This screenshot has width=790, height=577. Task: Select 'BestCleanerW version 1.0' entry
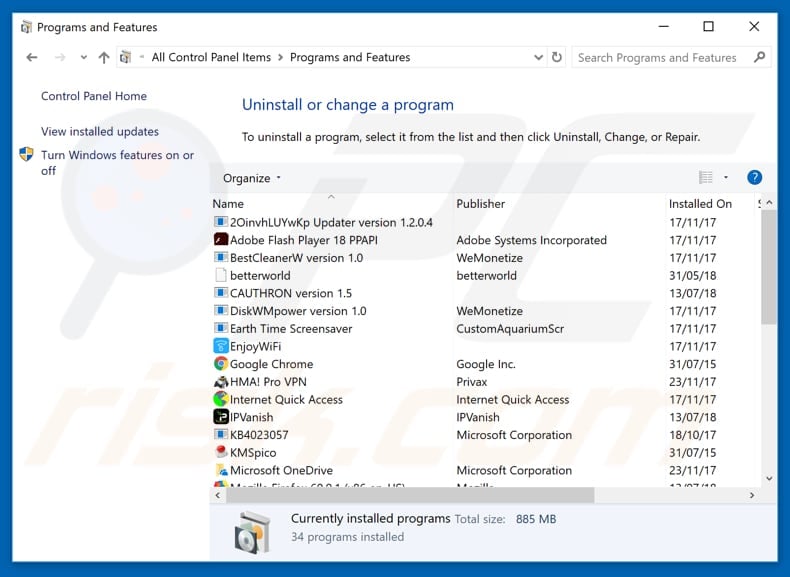click(x=296, y=258)
